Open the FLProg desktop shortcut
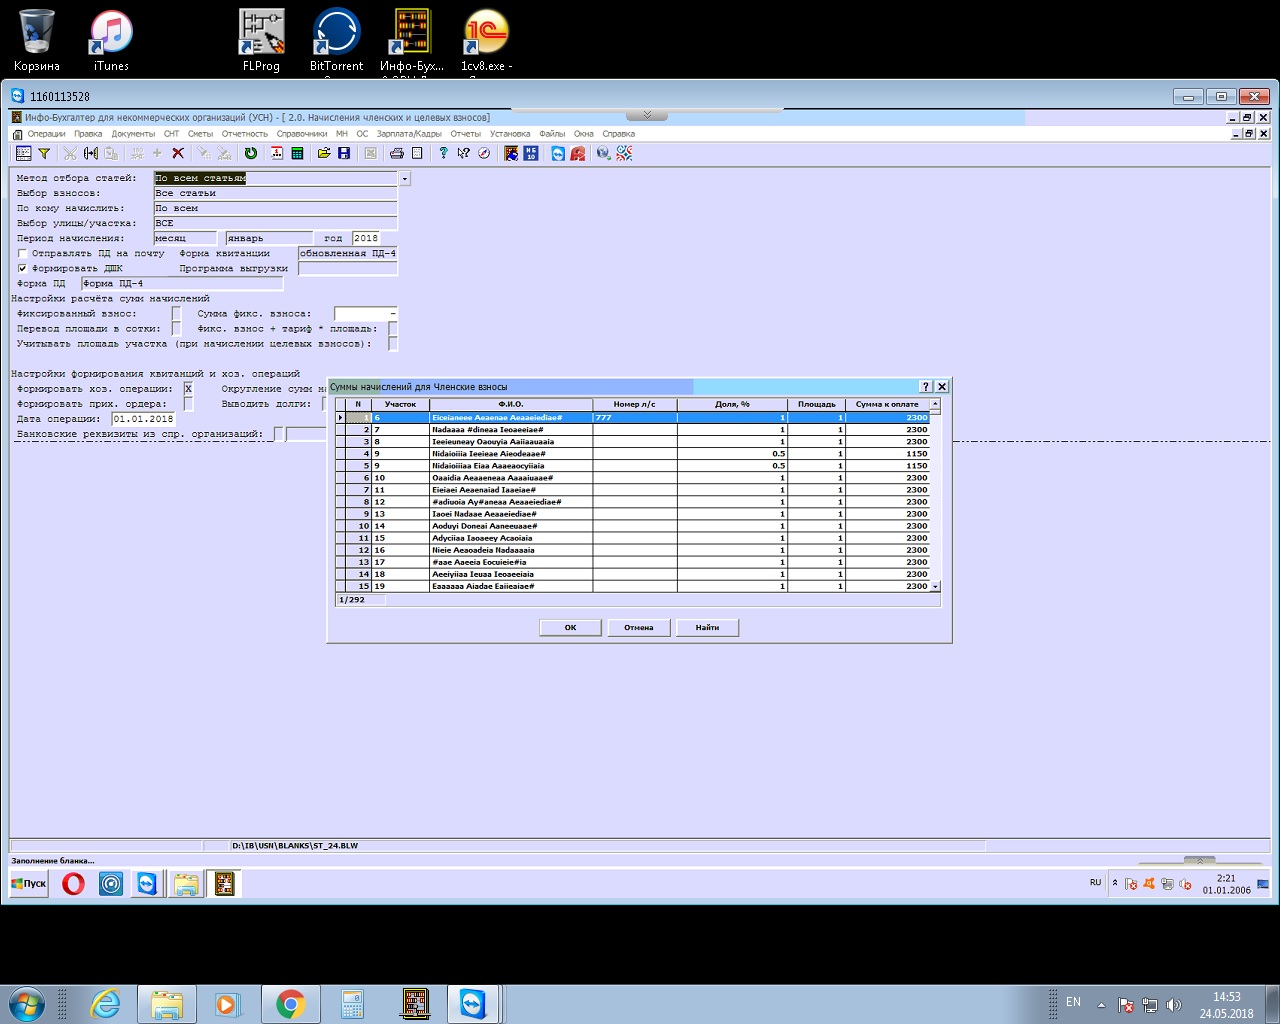This screenshot has width=1280, height=1024. click(x=261, y=40)
